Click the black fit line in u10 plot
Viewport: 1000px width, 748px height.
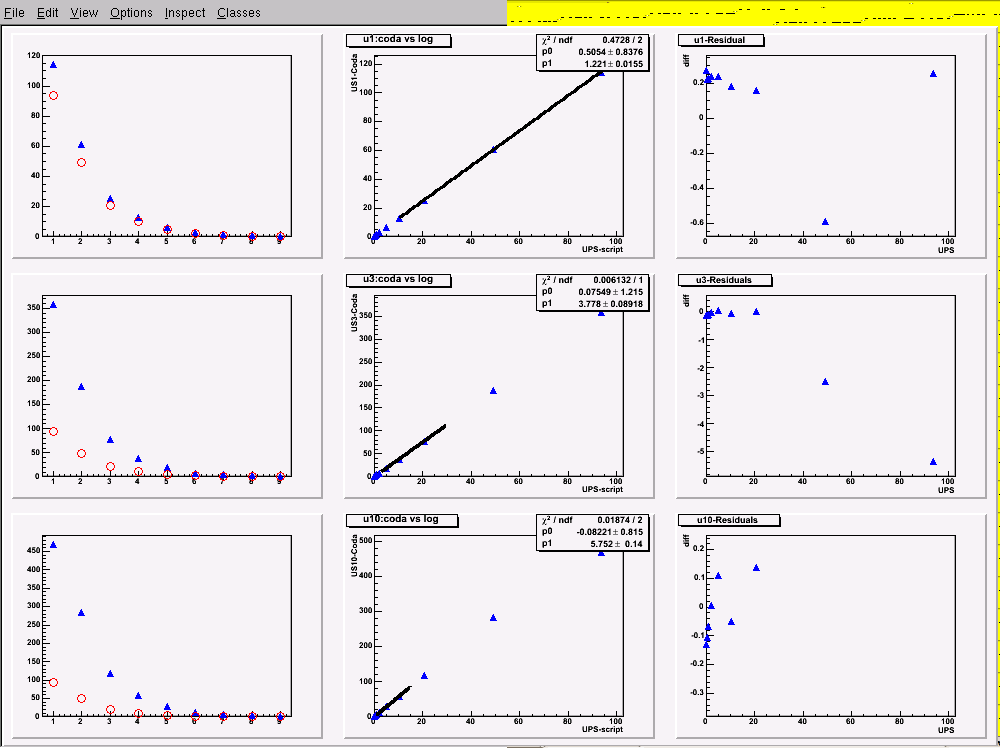pos(393,700)
